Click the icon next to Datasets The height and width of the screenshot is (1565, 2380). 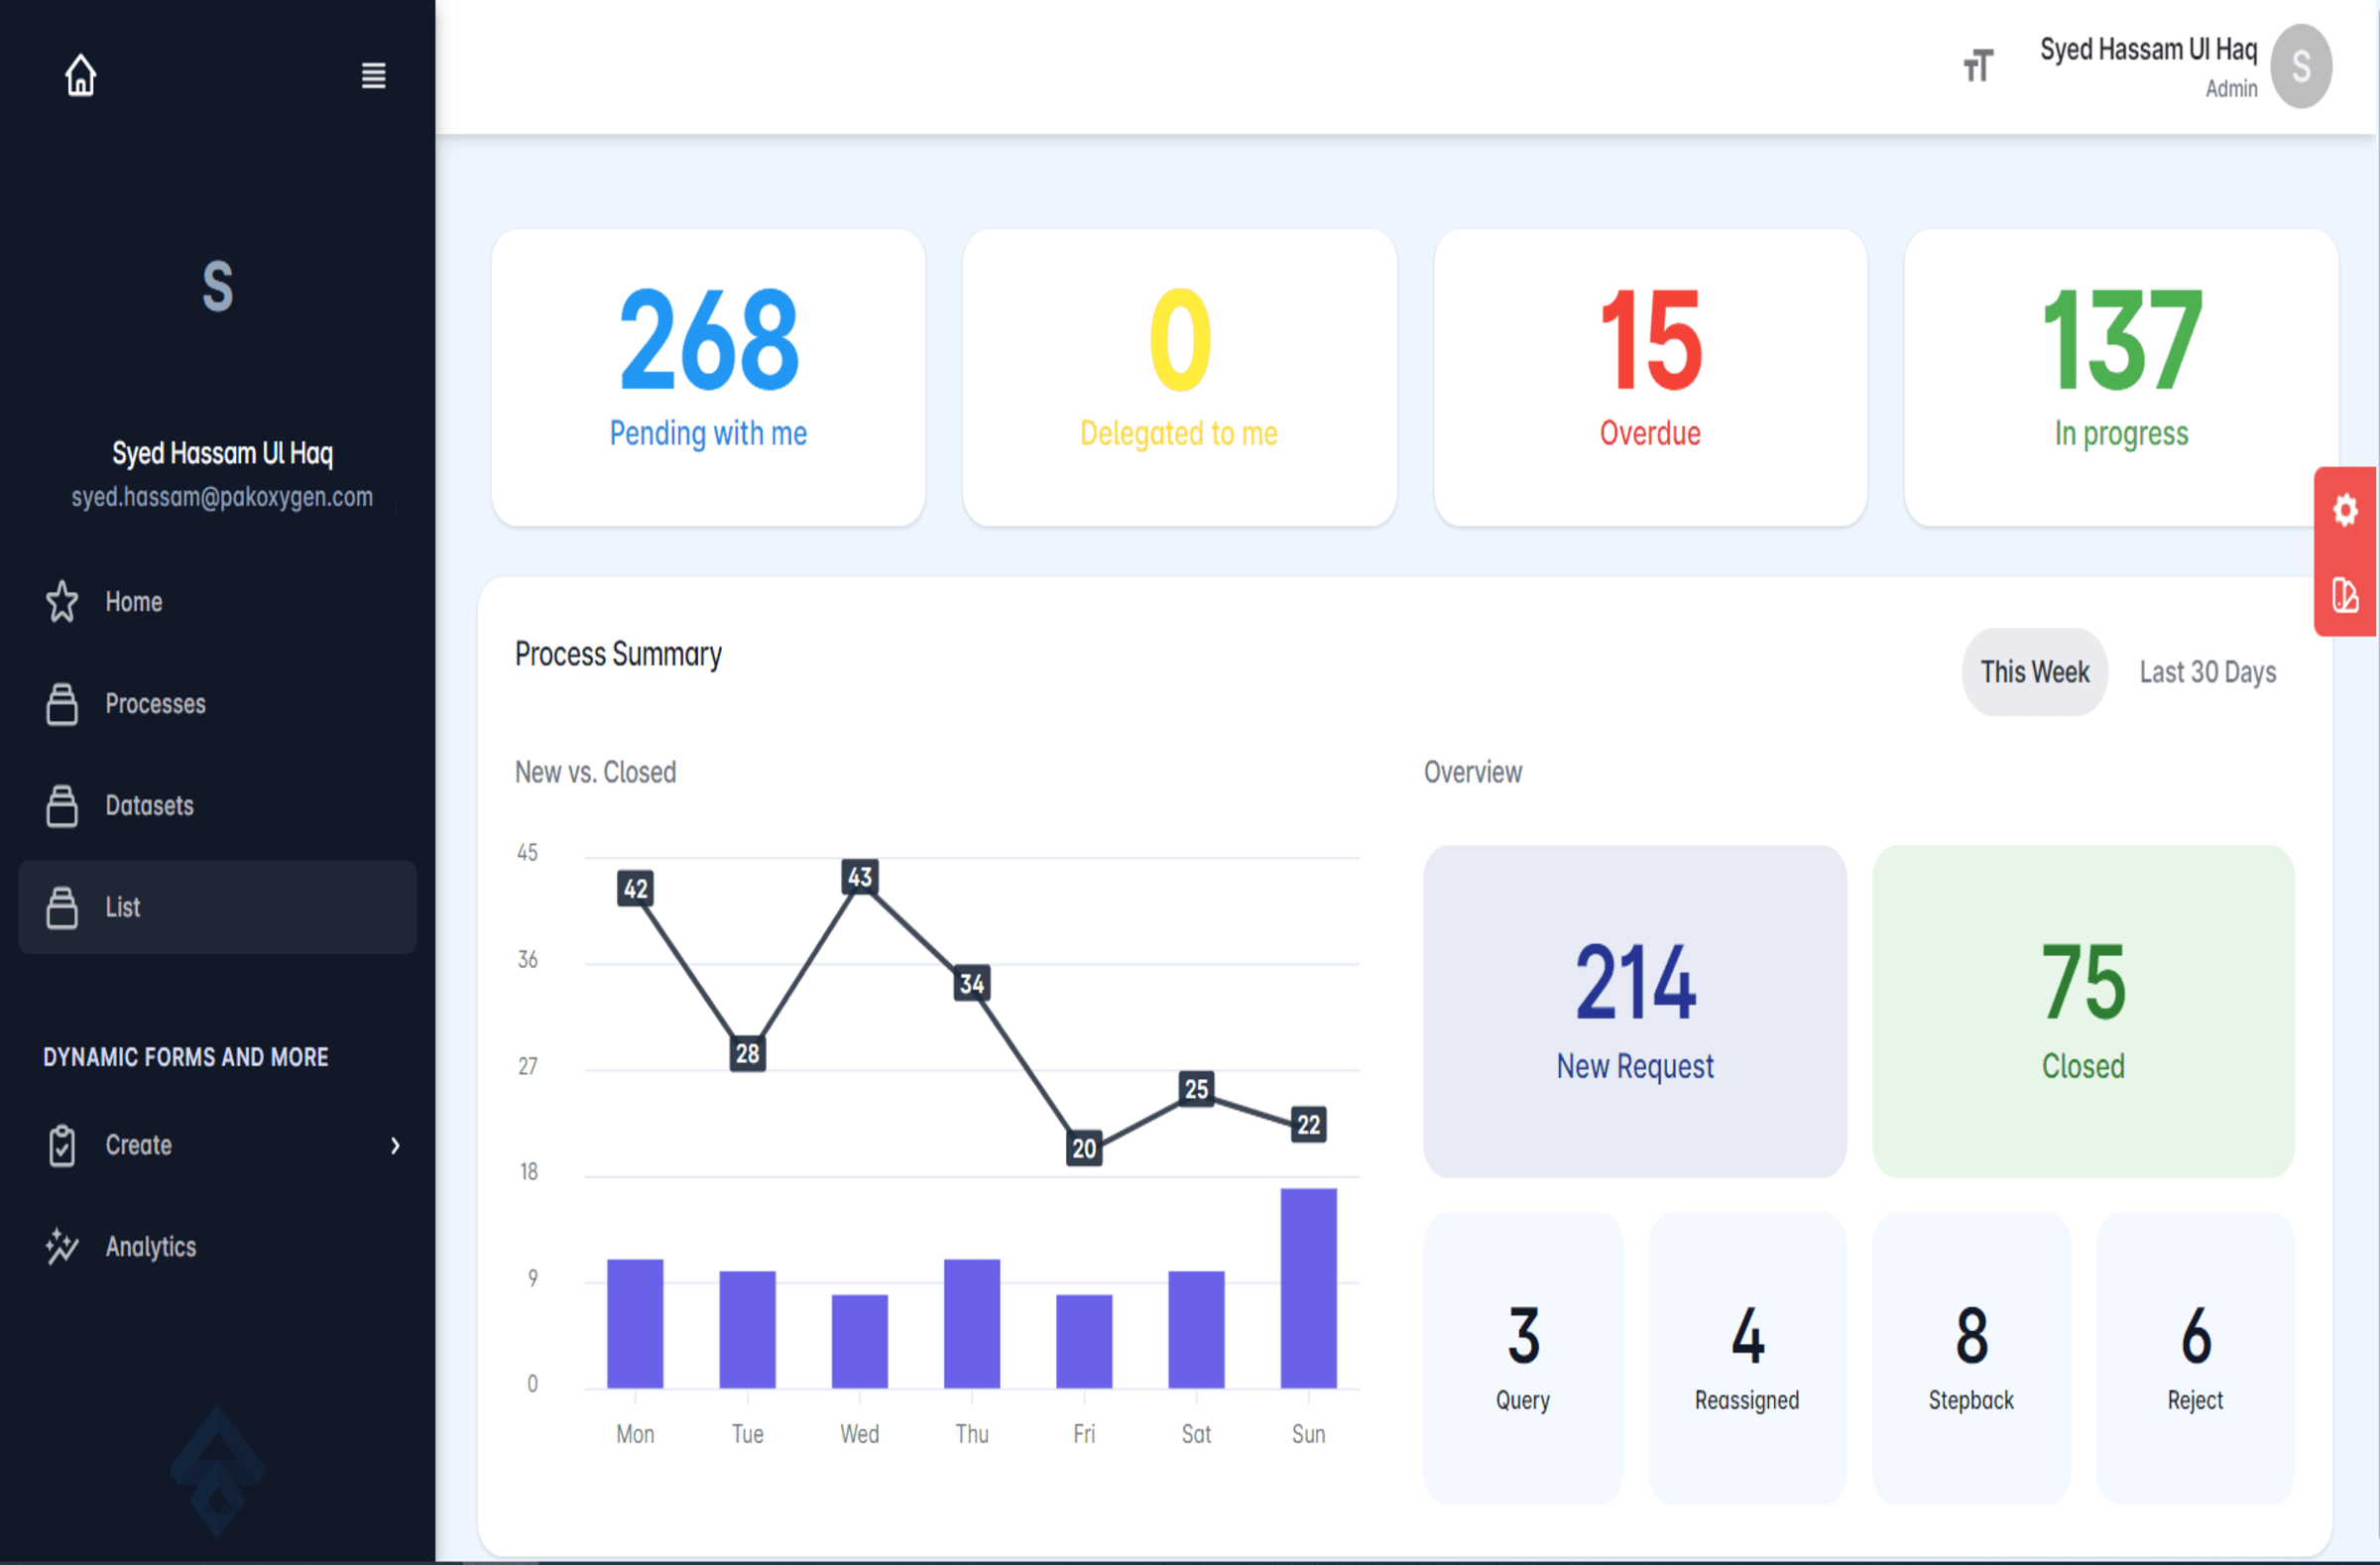(x=62, y=805)
